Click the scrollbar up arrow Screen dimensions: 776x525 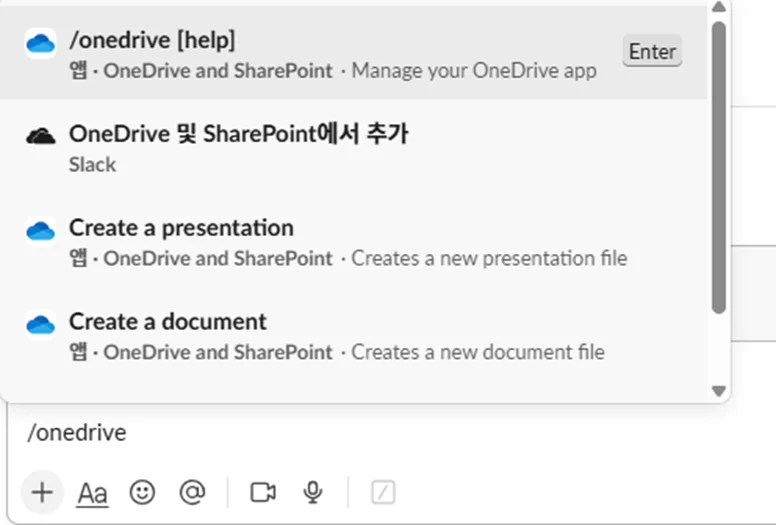718,8
